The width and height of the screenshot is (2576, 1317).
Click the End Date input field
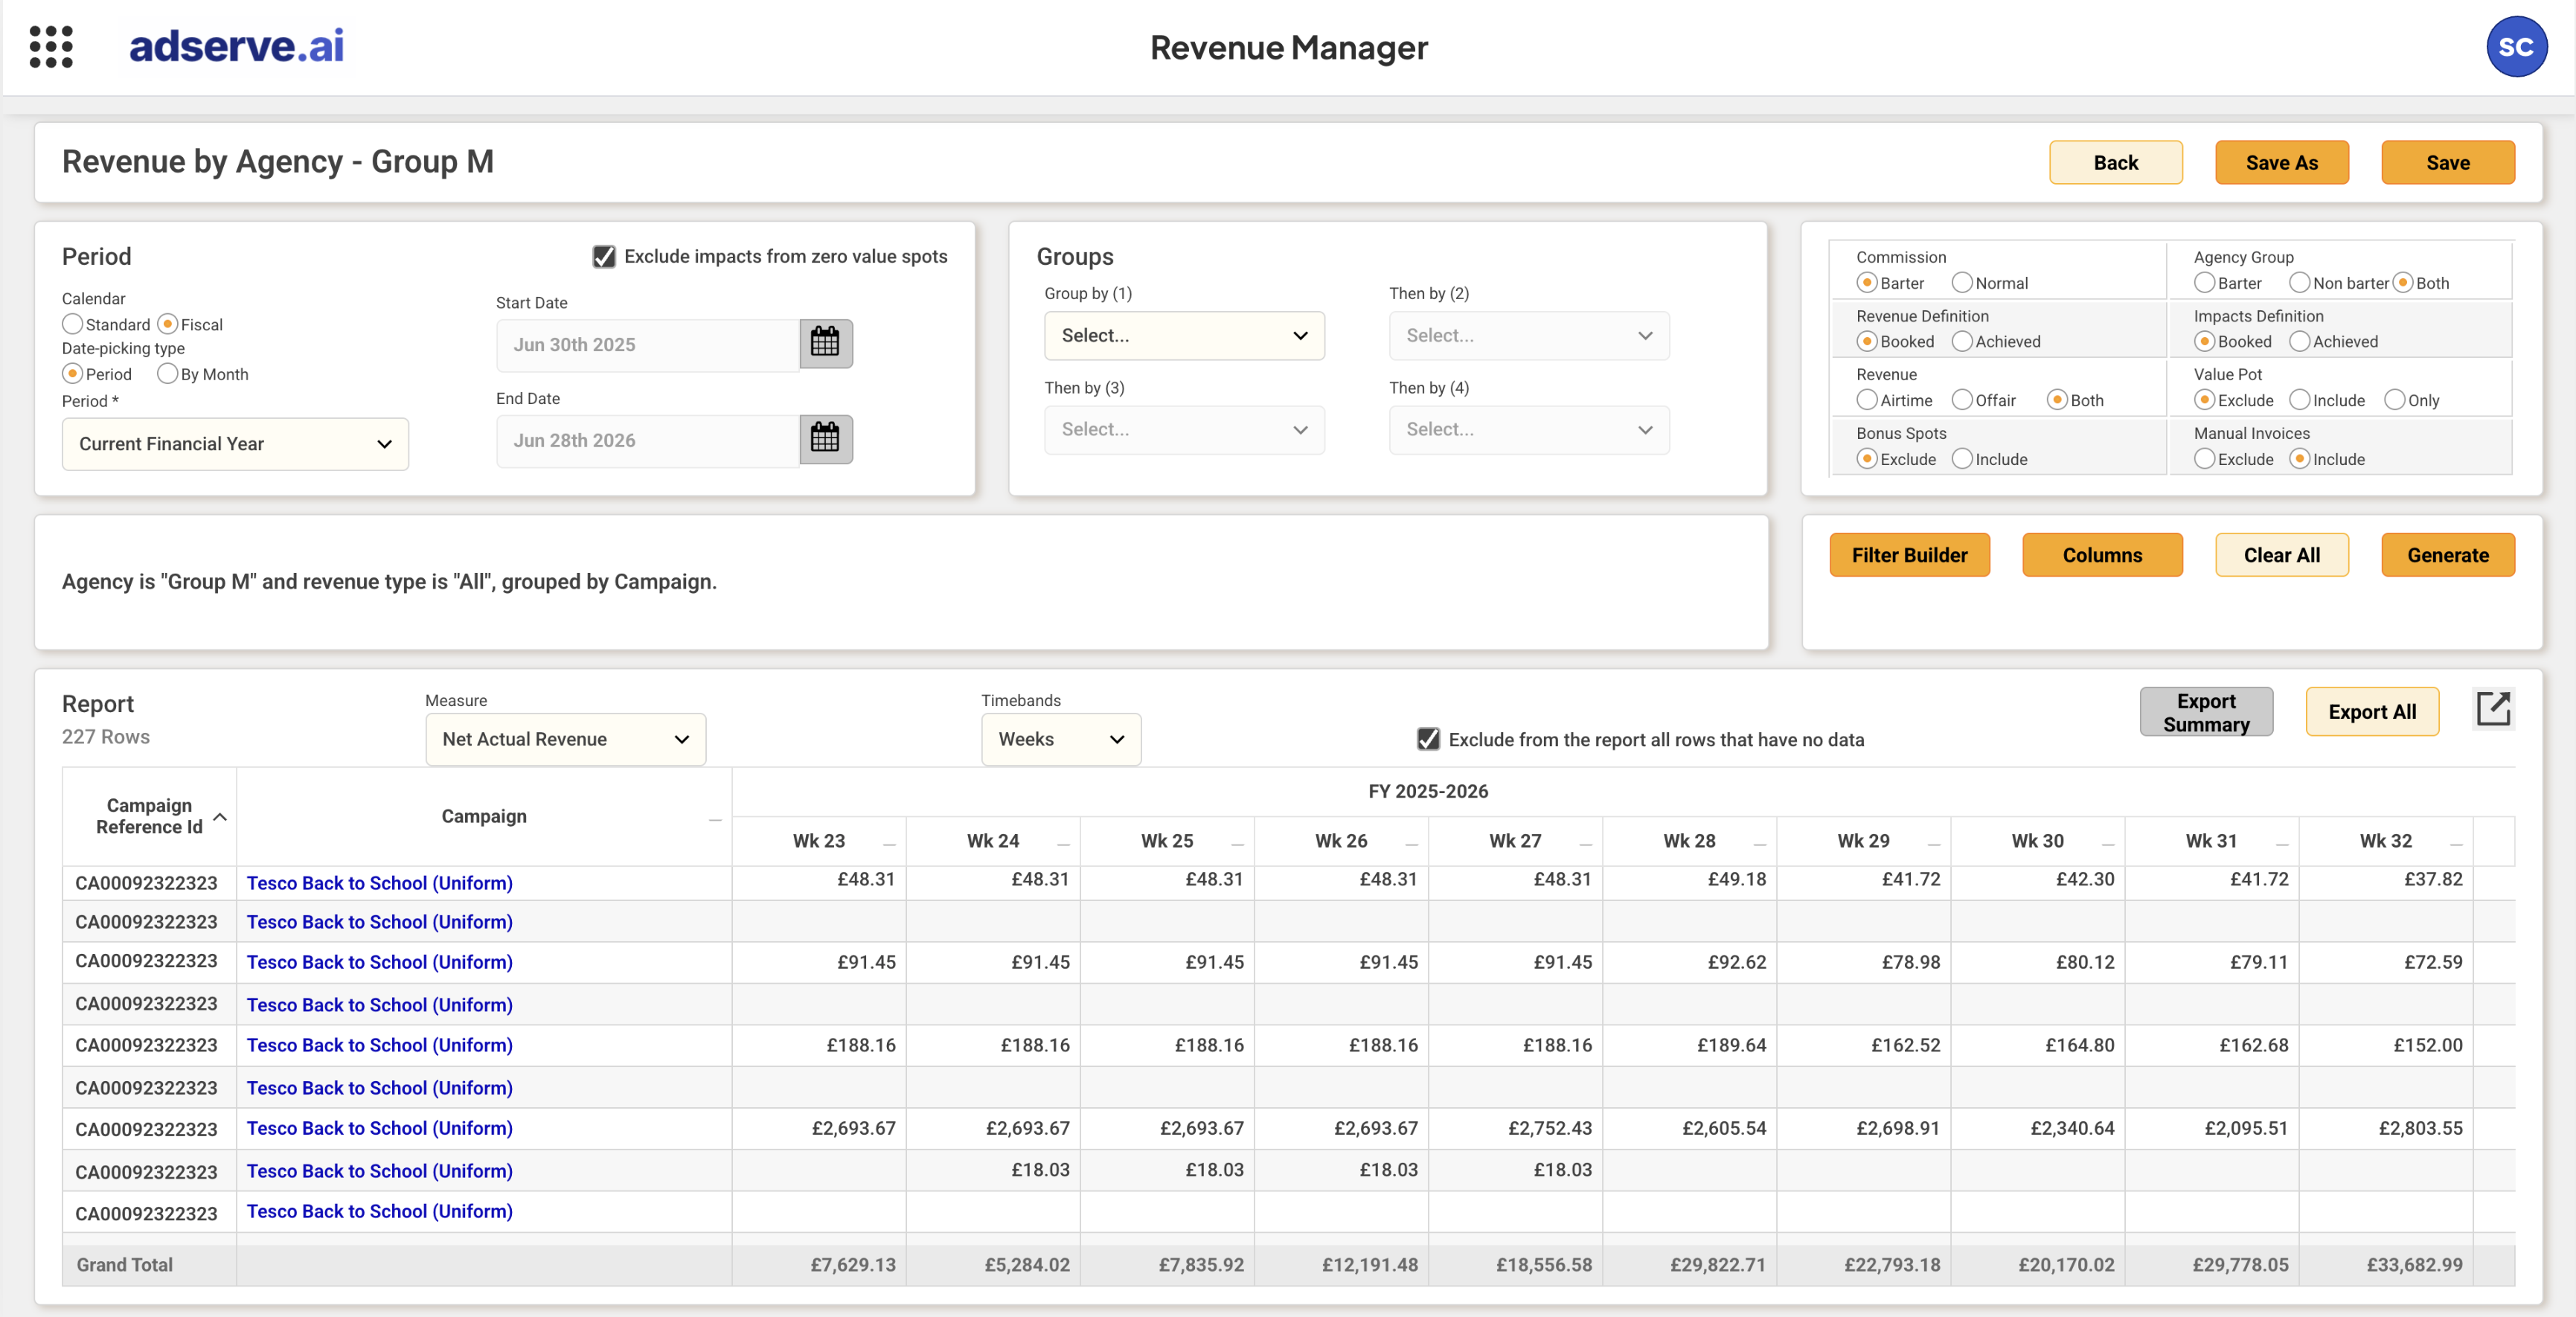coord(647,440)
